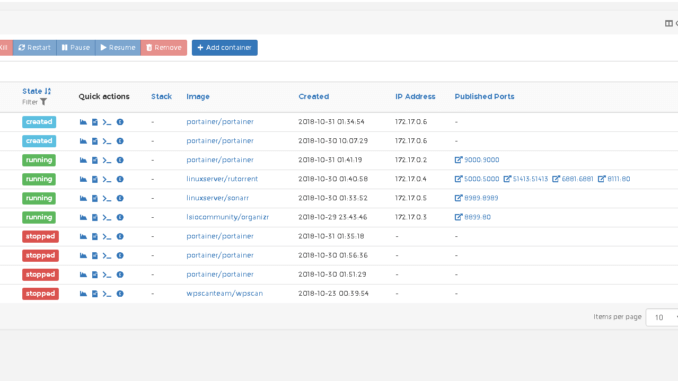Viewport: 678px width, 381px height.
Task: View logs for the 01:51:29 stopped container
Action: 95,275
